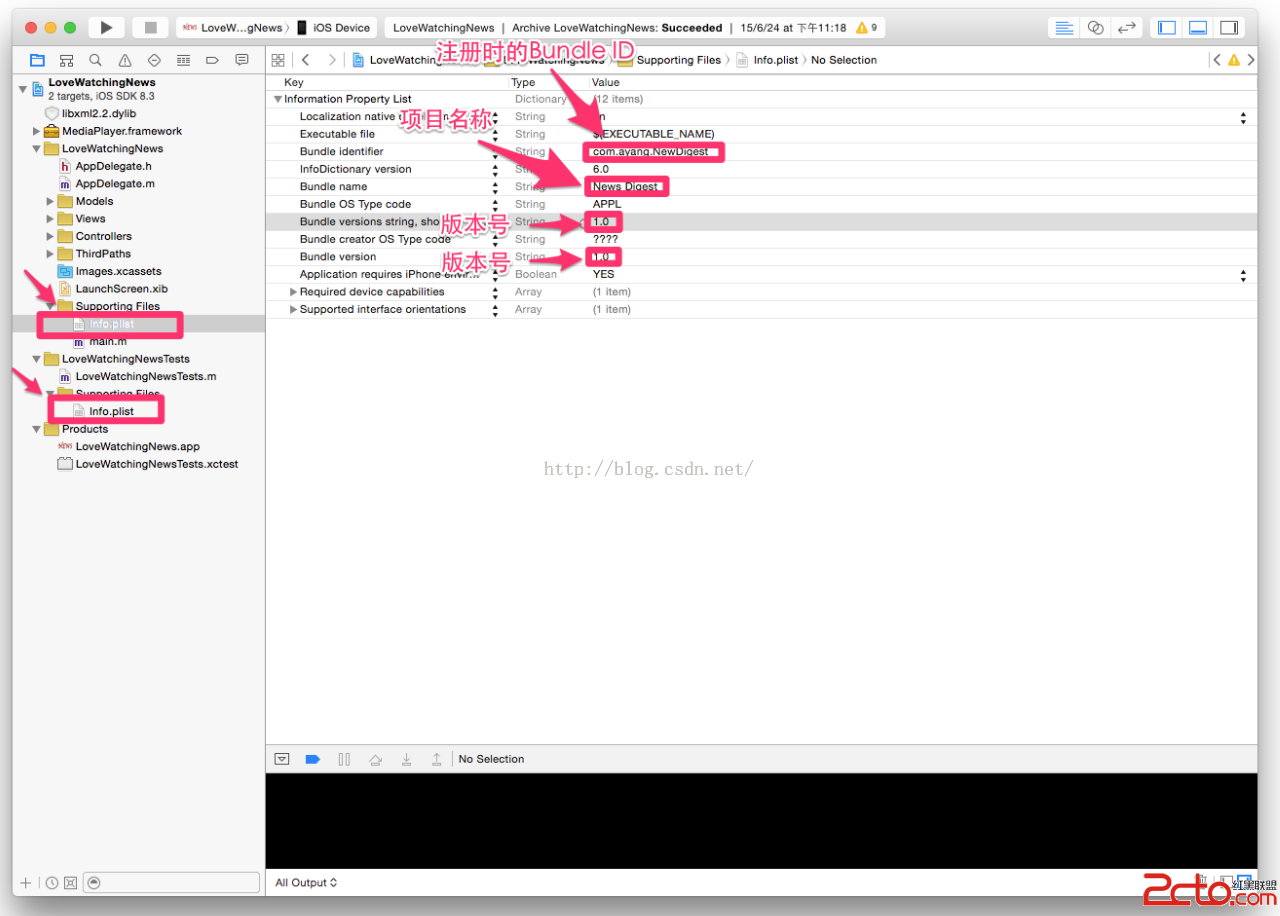1280x916 pixels.
Task: Select the standard editor mode
Action: coord(1065,27)
